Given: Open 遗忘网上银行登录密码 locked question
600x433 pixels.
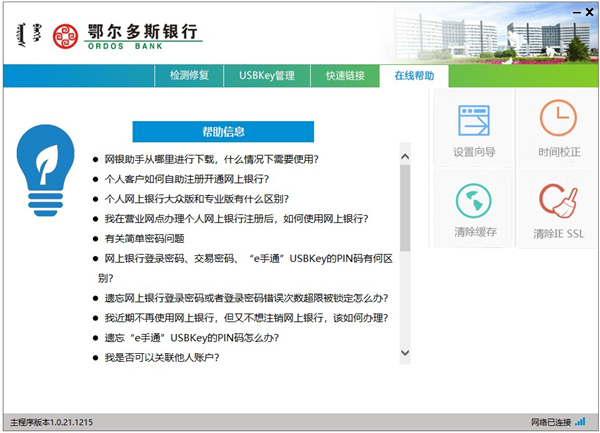Looking at the screenshot, I should (x=246, y=298).
